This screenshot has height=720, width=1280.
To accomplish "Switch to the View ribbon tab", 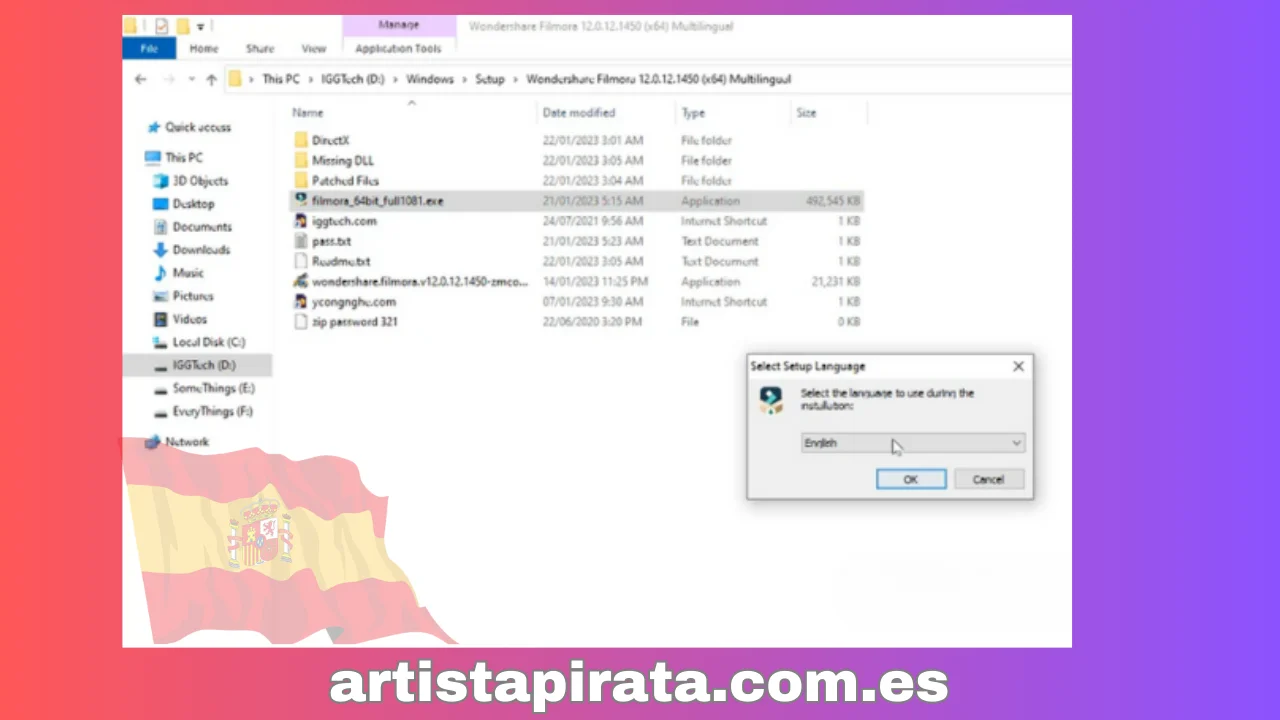I will (x=314, y=48).
